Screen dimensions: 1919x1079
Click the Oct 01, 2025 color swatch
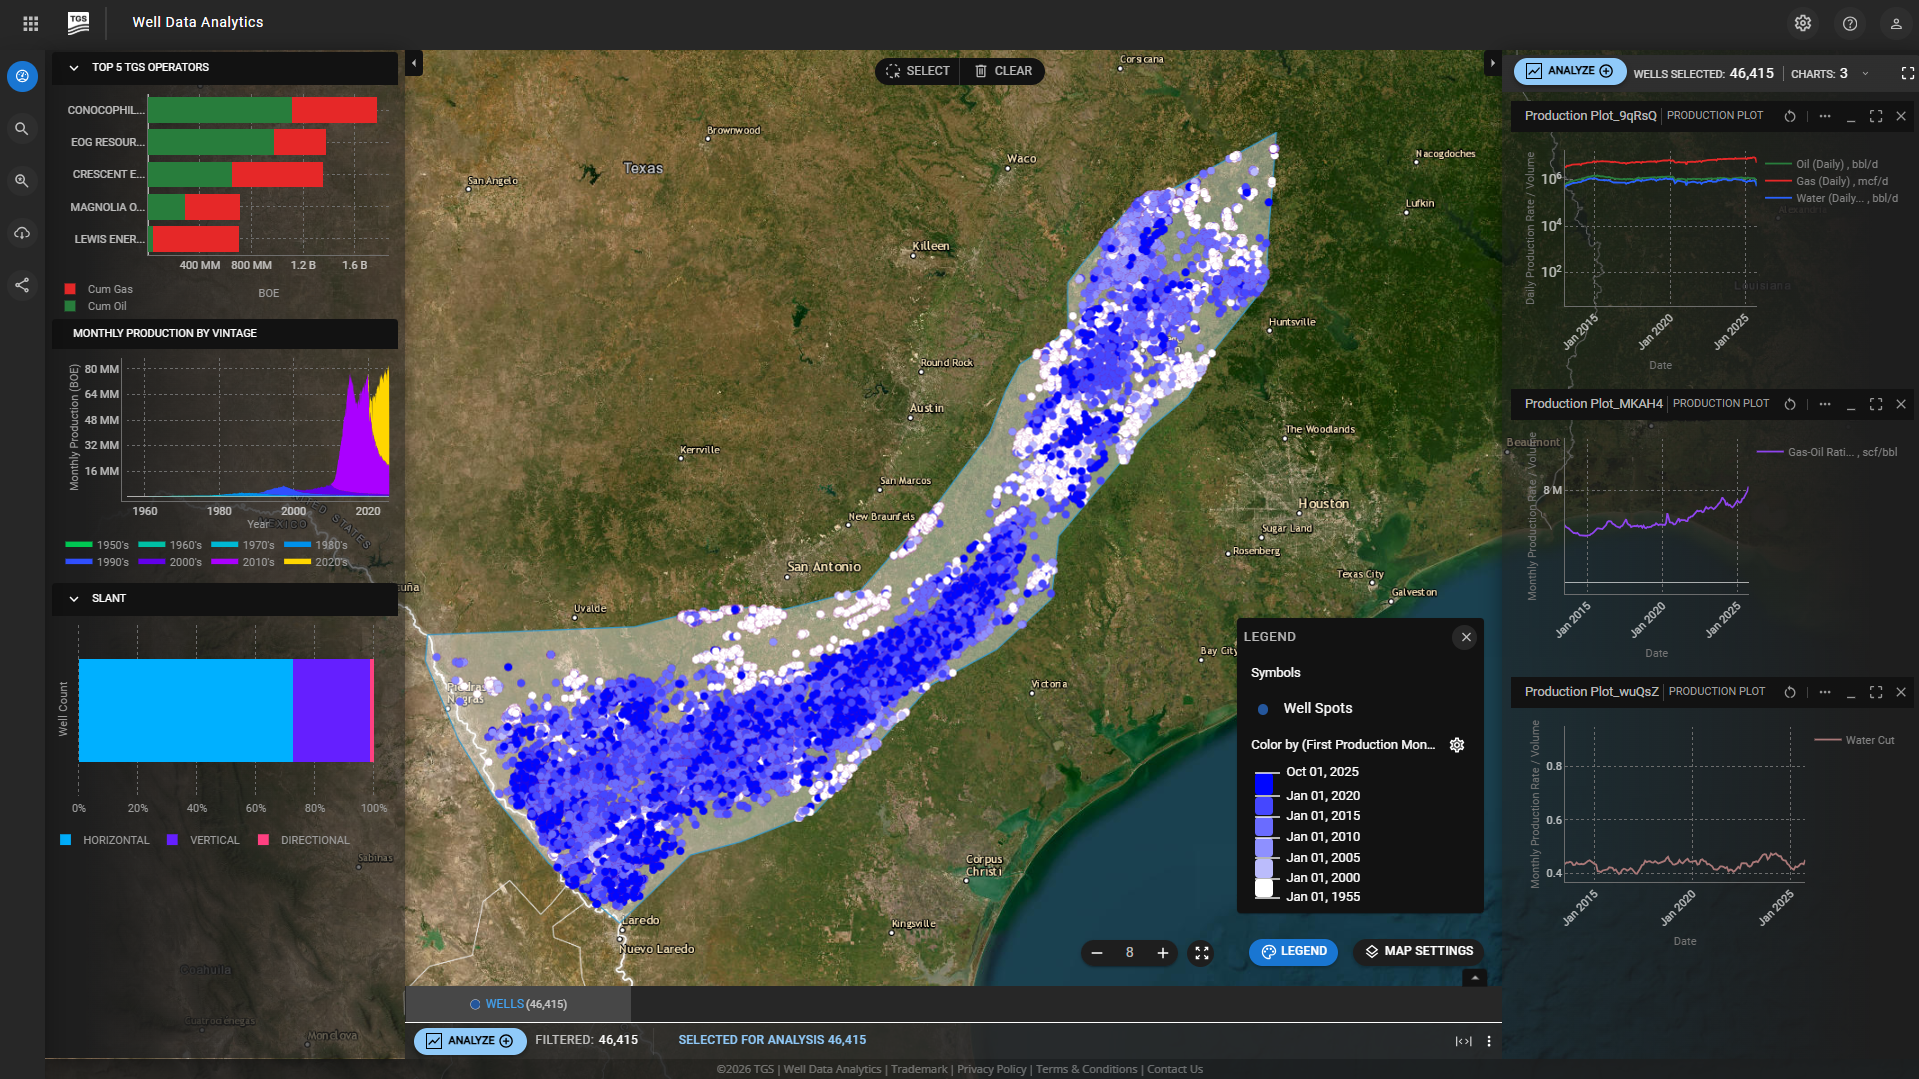click(x=1265, y=781)
